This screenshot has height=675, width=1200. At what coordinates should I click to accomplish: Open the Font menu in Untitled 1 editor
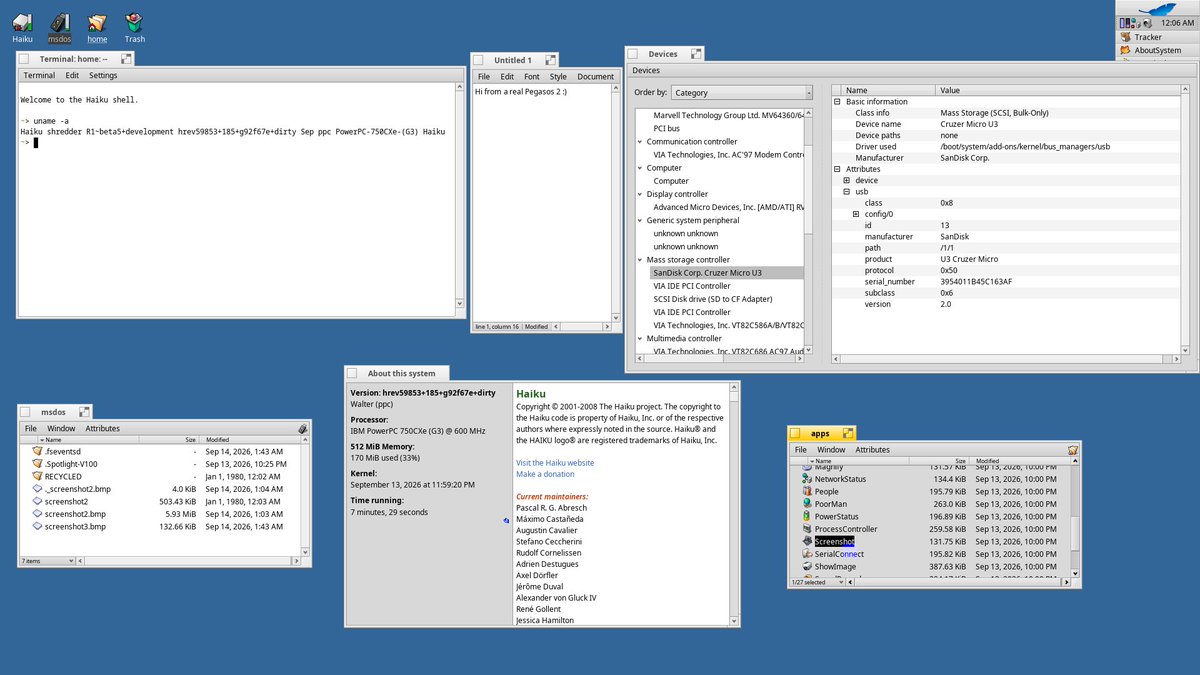[x=532, y=76]
